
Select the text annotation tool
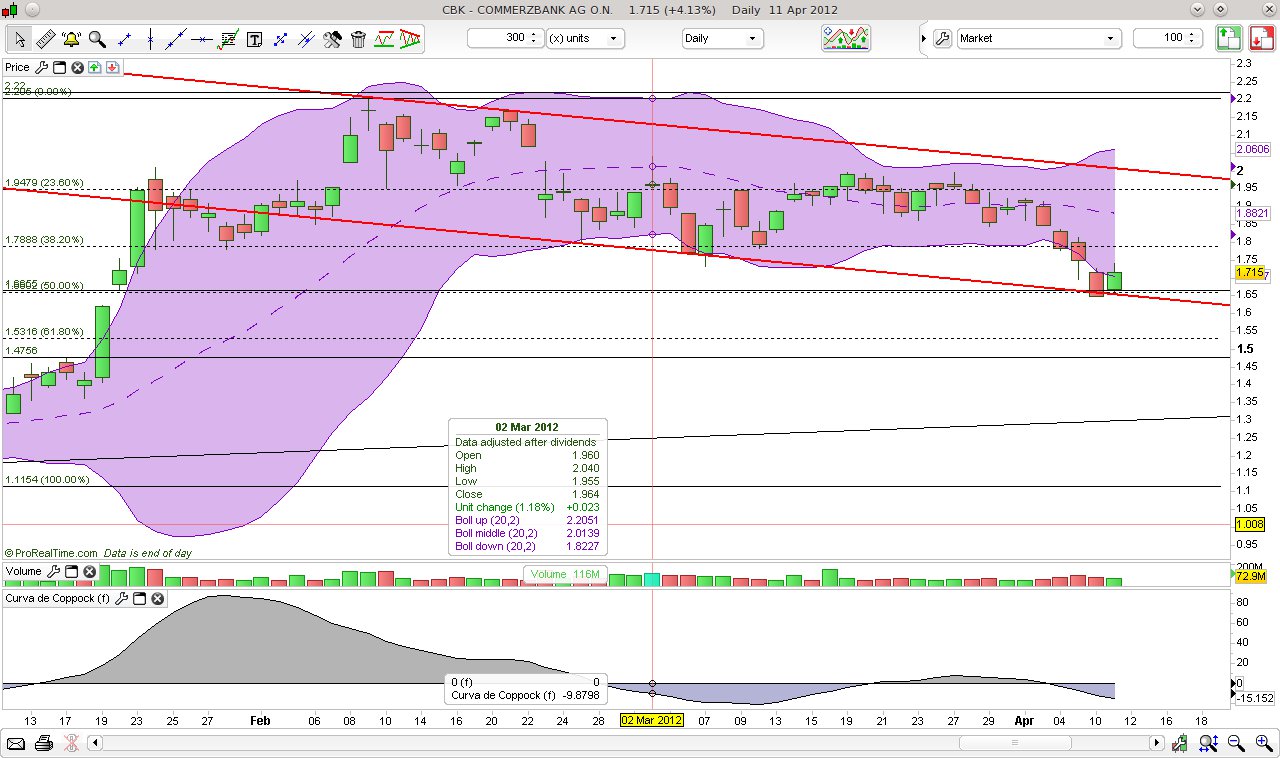[255, 38]
